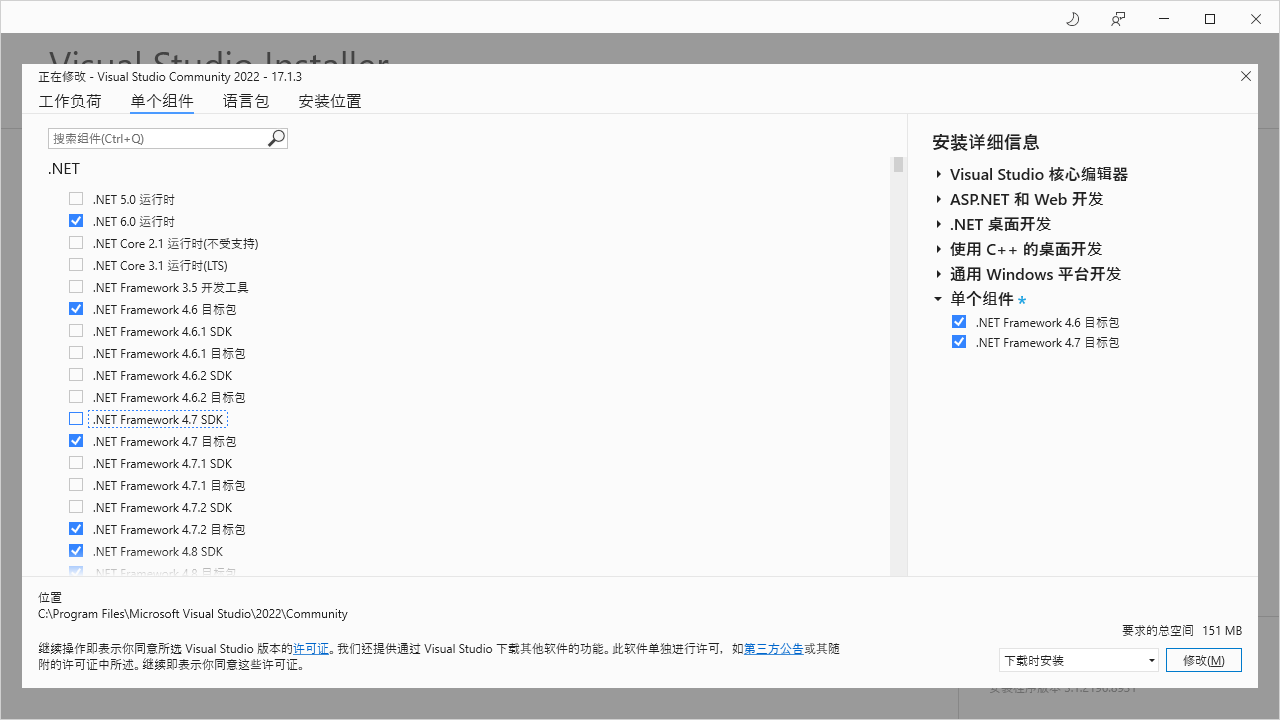Switch to the 工作负荷 tab
The height and width of the screenshot is (720, 1280).
[x=70, y=101]
